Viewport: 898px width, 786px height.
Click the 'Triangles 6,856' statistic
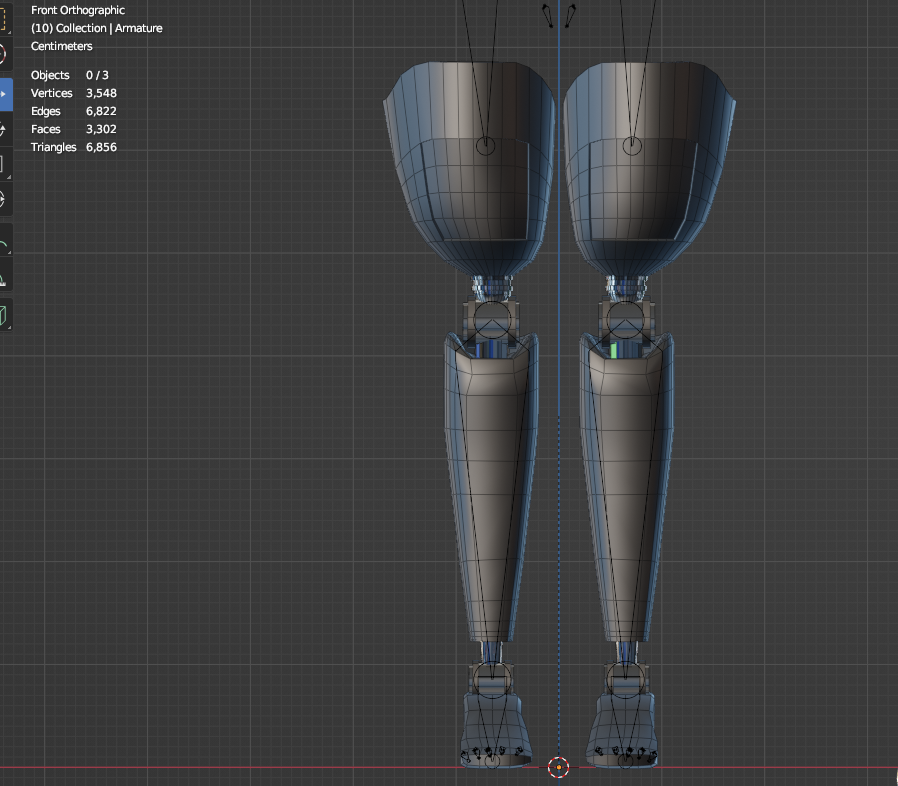pos(74,147)
